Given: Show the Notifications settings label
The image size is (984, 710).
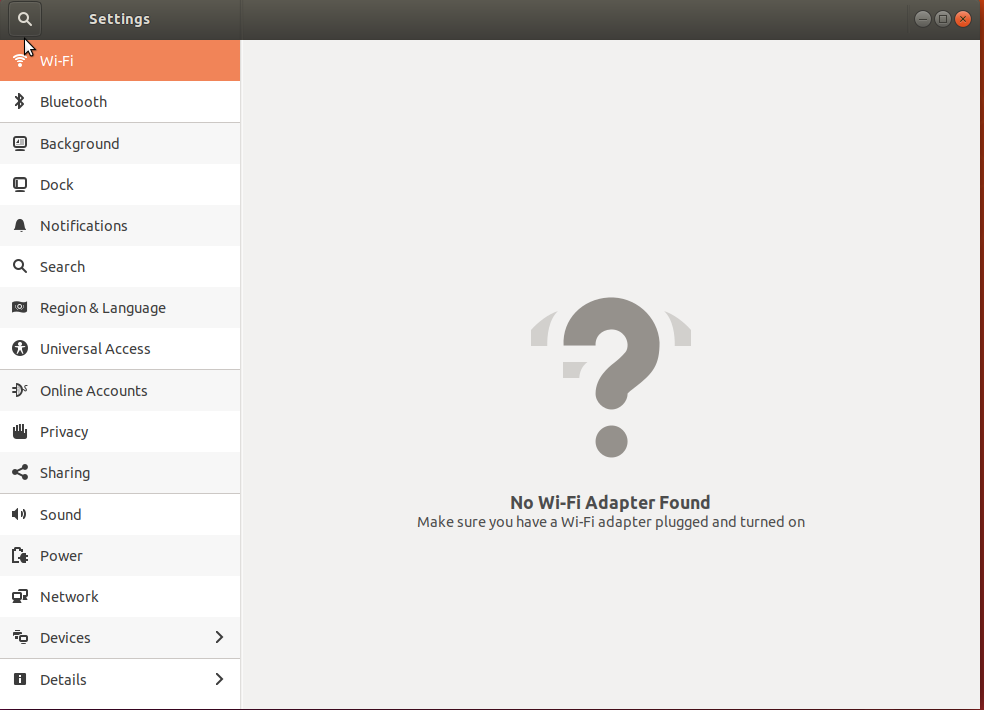Looking at the screenshot, I should point(83,226).
